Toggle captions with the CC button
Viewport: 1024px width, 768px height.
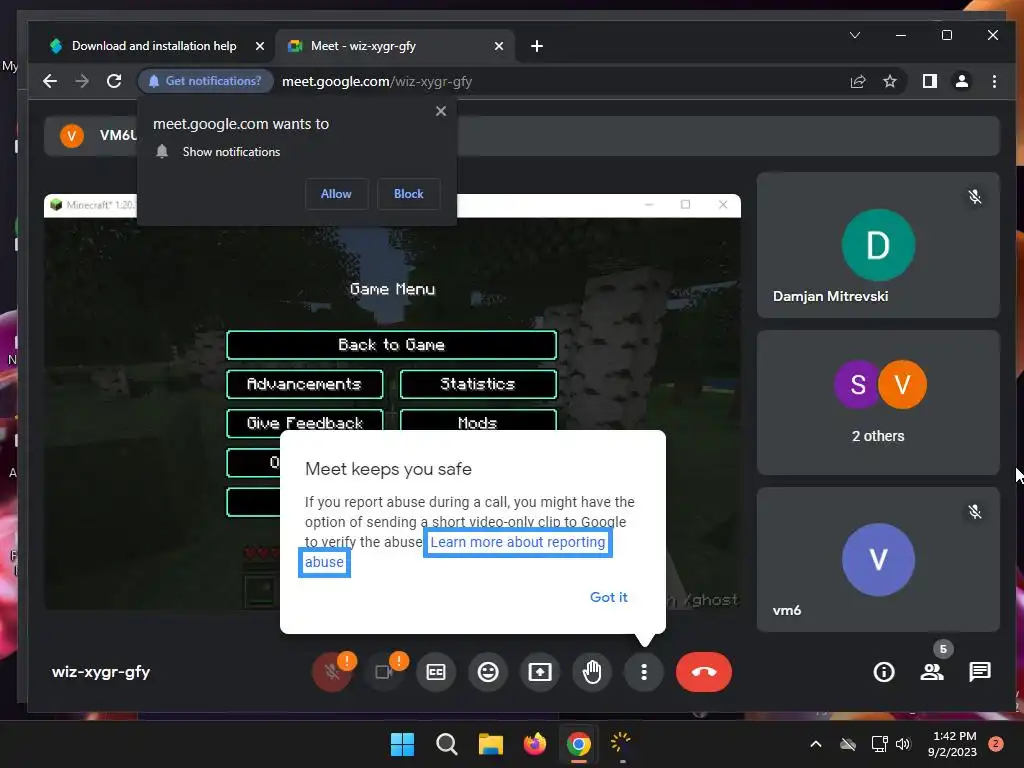click(x=436, y=671)
